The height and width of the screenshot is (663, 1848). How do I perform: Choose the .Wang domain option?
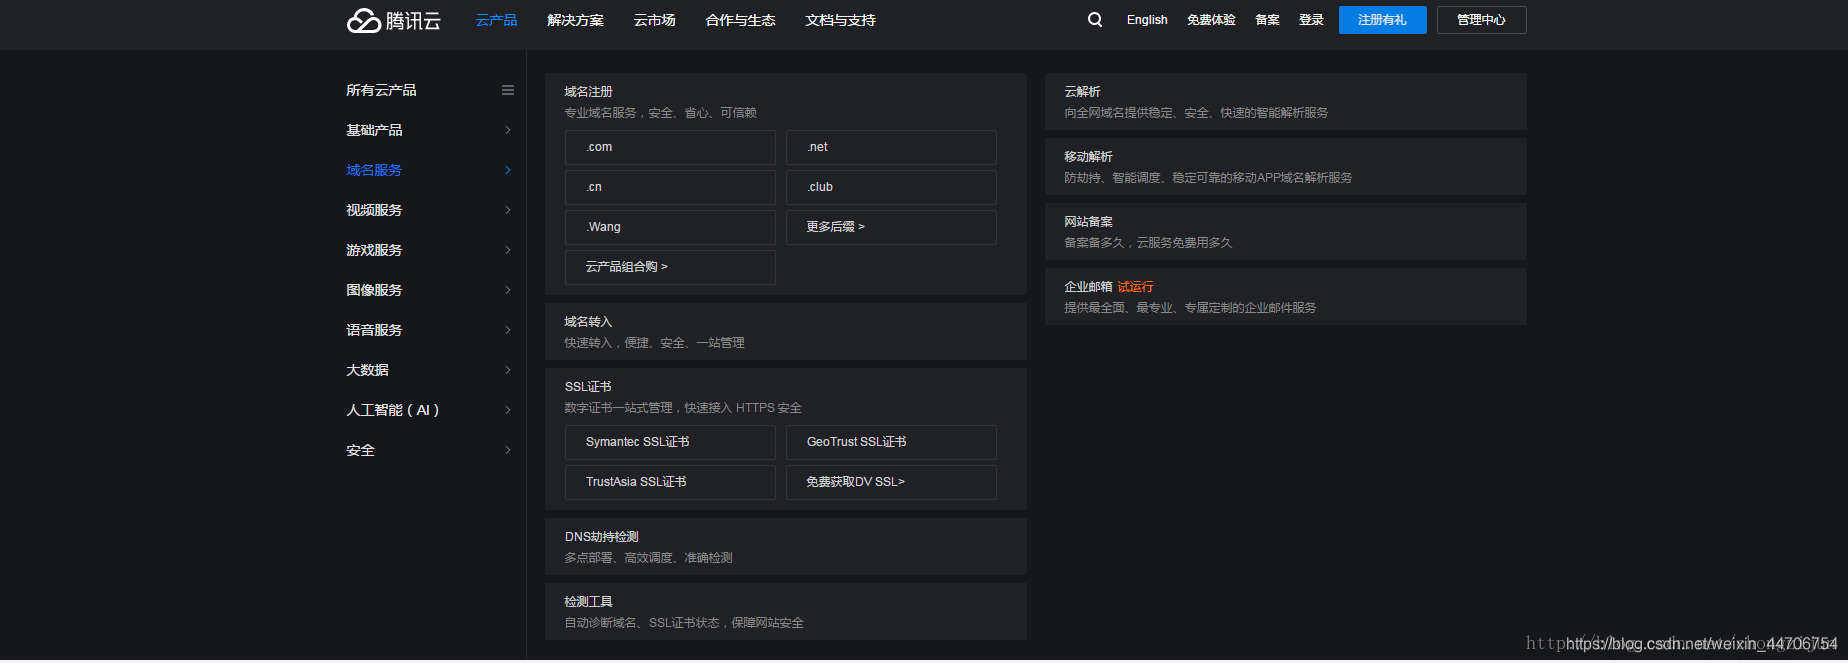pyautogui.click(x=670, y=227)
